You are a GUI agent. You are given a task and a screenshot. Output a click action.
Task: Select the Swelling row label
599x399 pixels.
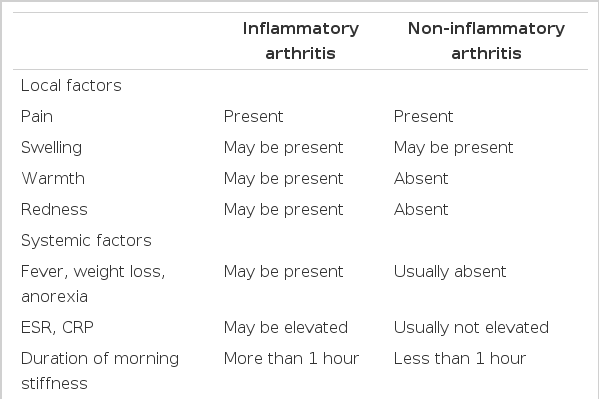pos(52,148)
